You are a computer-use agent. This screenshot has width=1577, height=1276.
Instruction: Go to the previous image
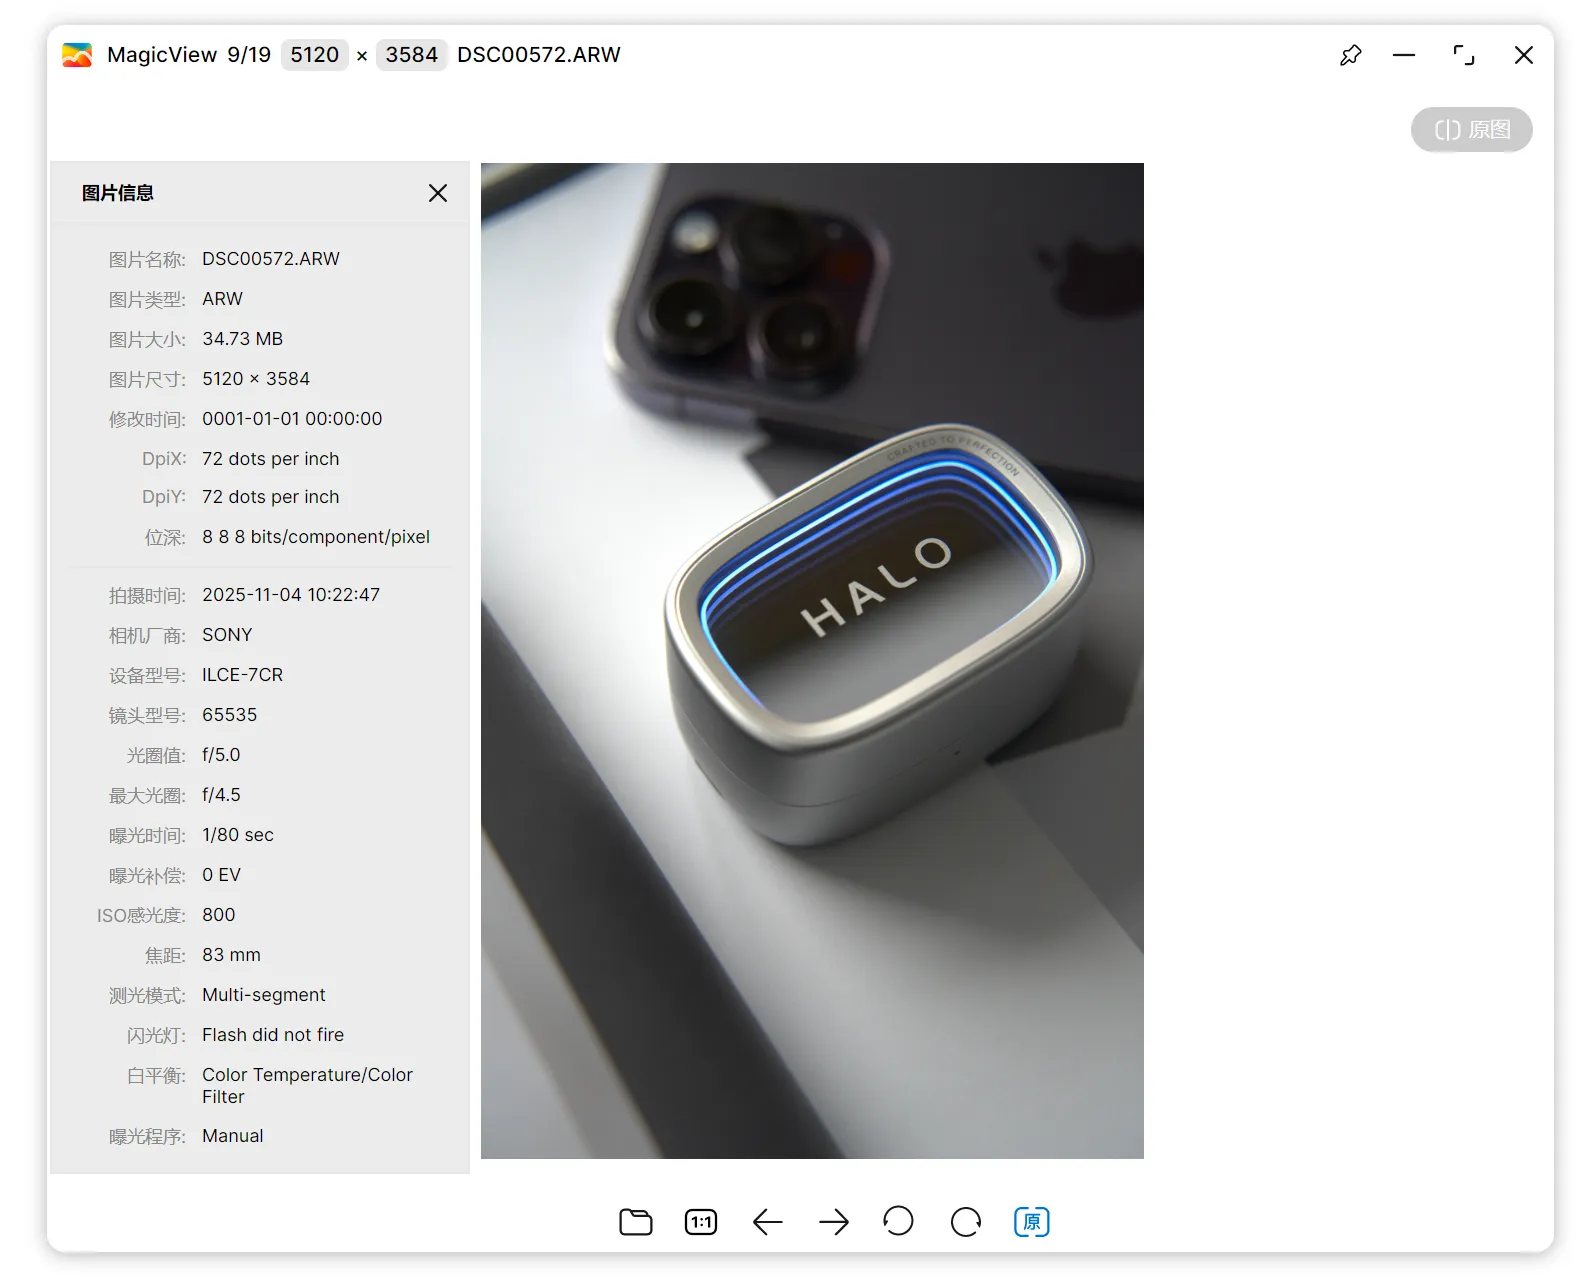[767, 1221]
